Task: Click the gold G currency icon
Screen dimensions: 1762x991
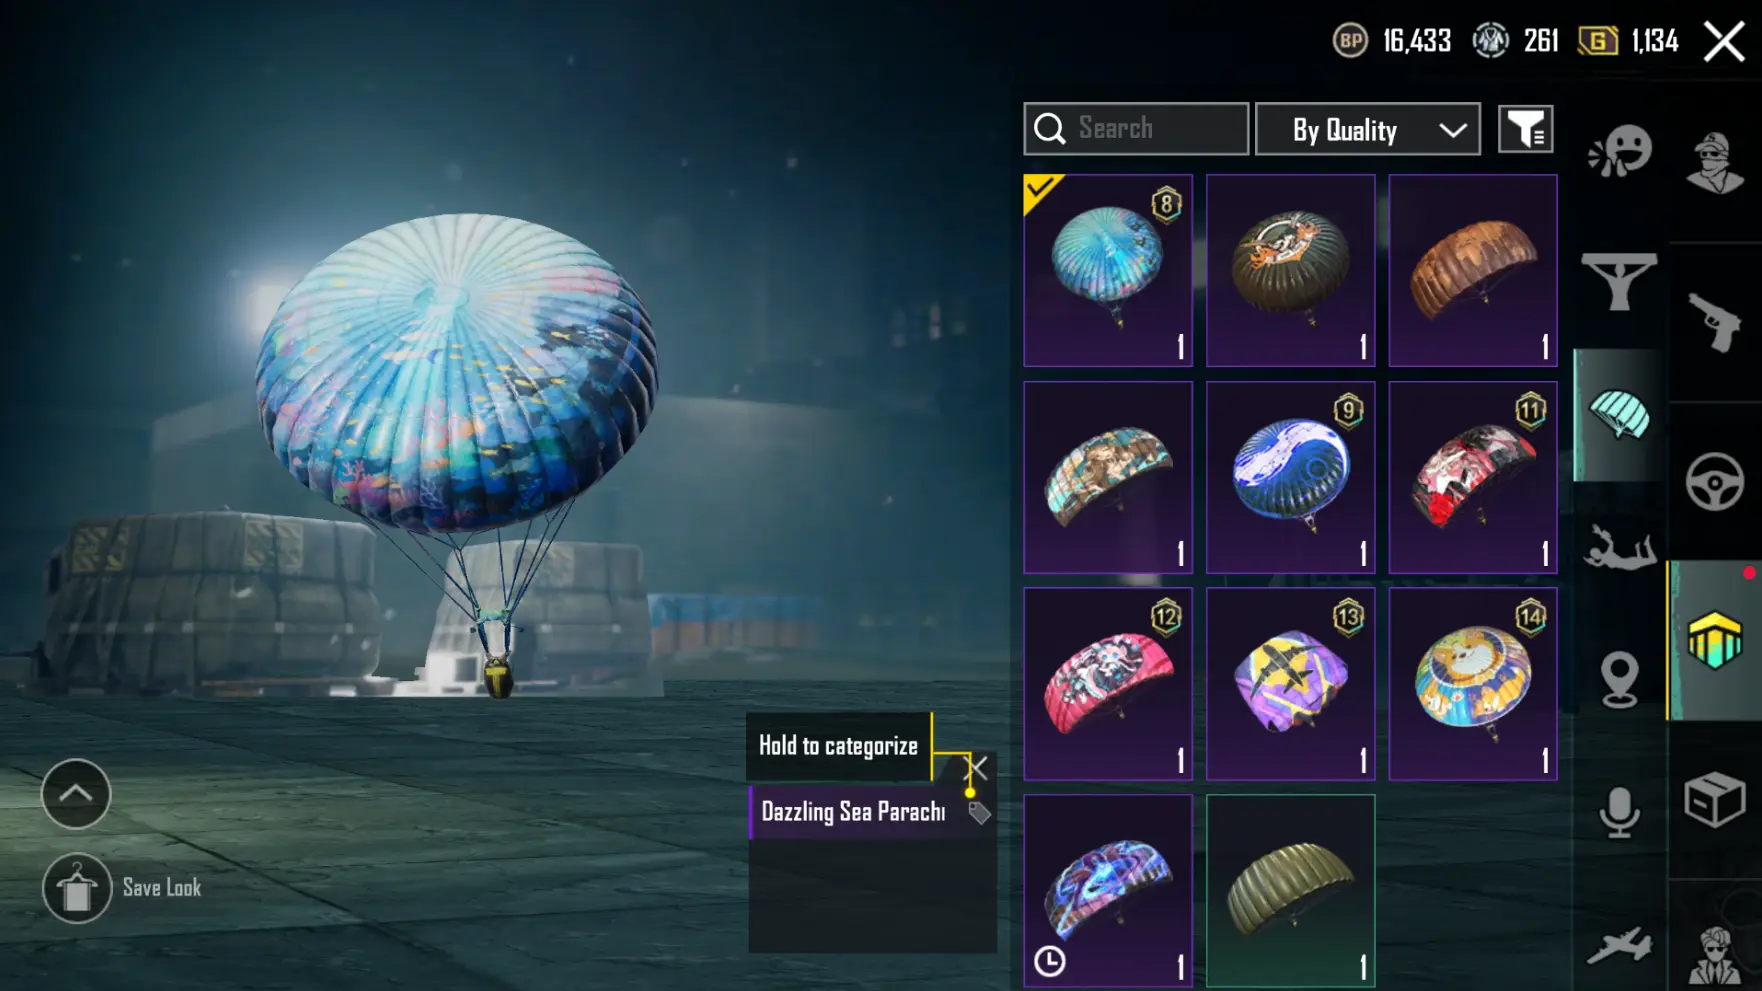Action: point(1598,41)
